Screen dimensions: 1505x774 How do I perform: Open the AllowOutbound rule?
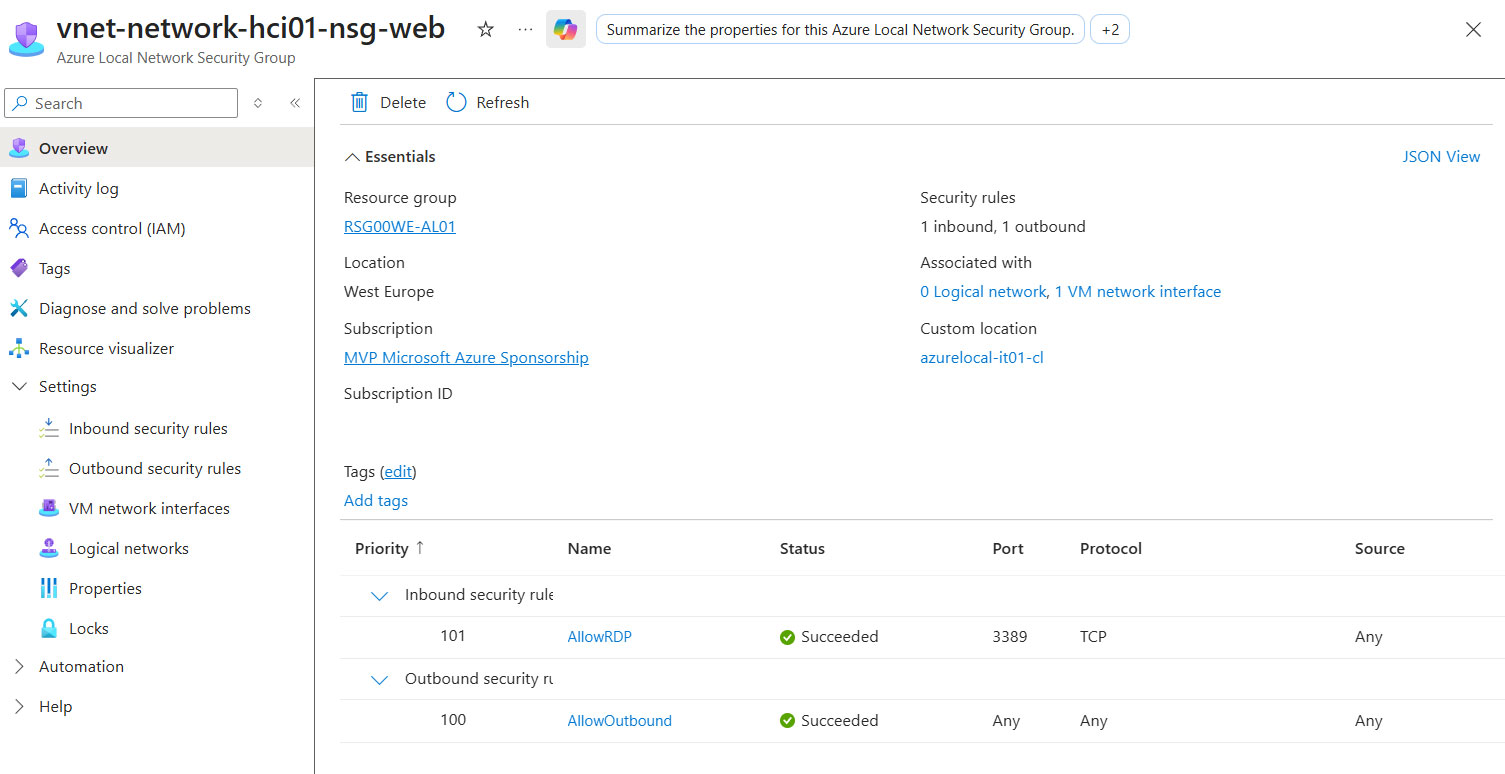[619, 721]
